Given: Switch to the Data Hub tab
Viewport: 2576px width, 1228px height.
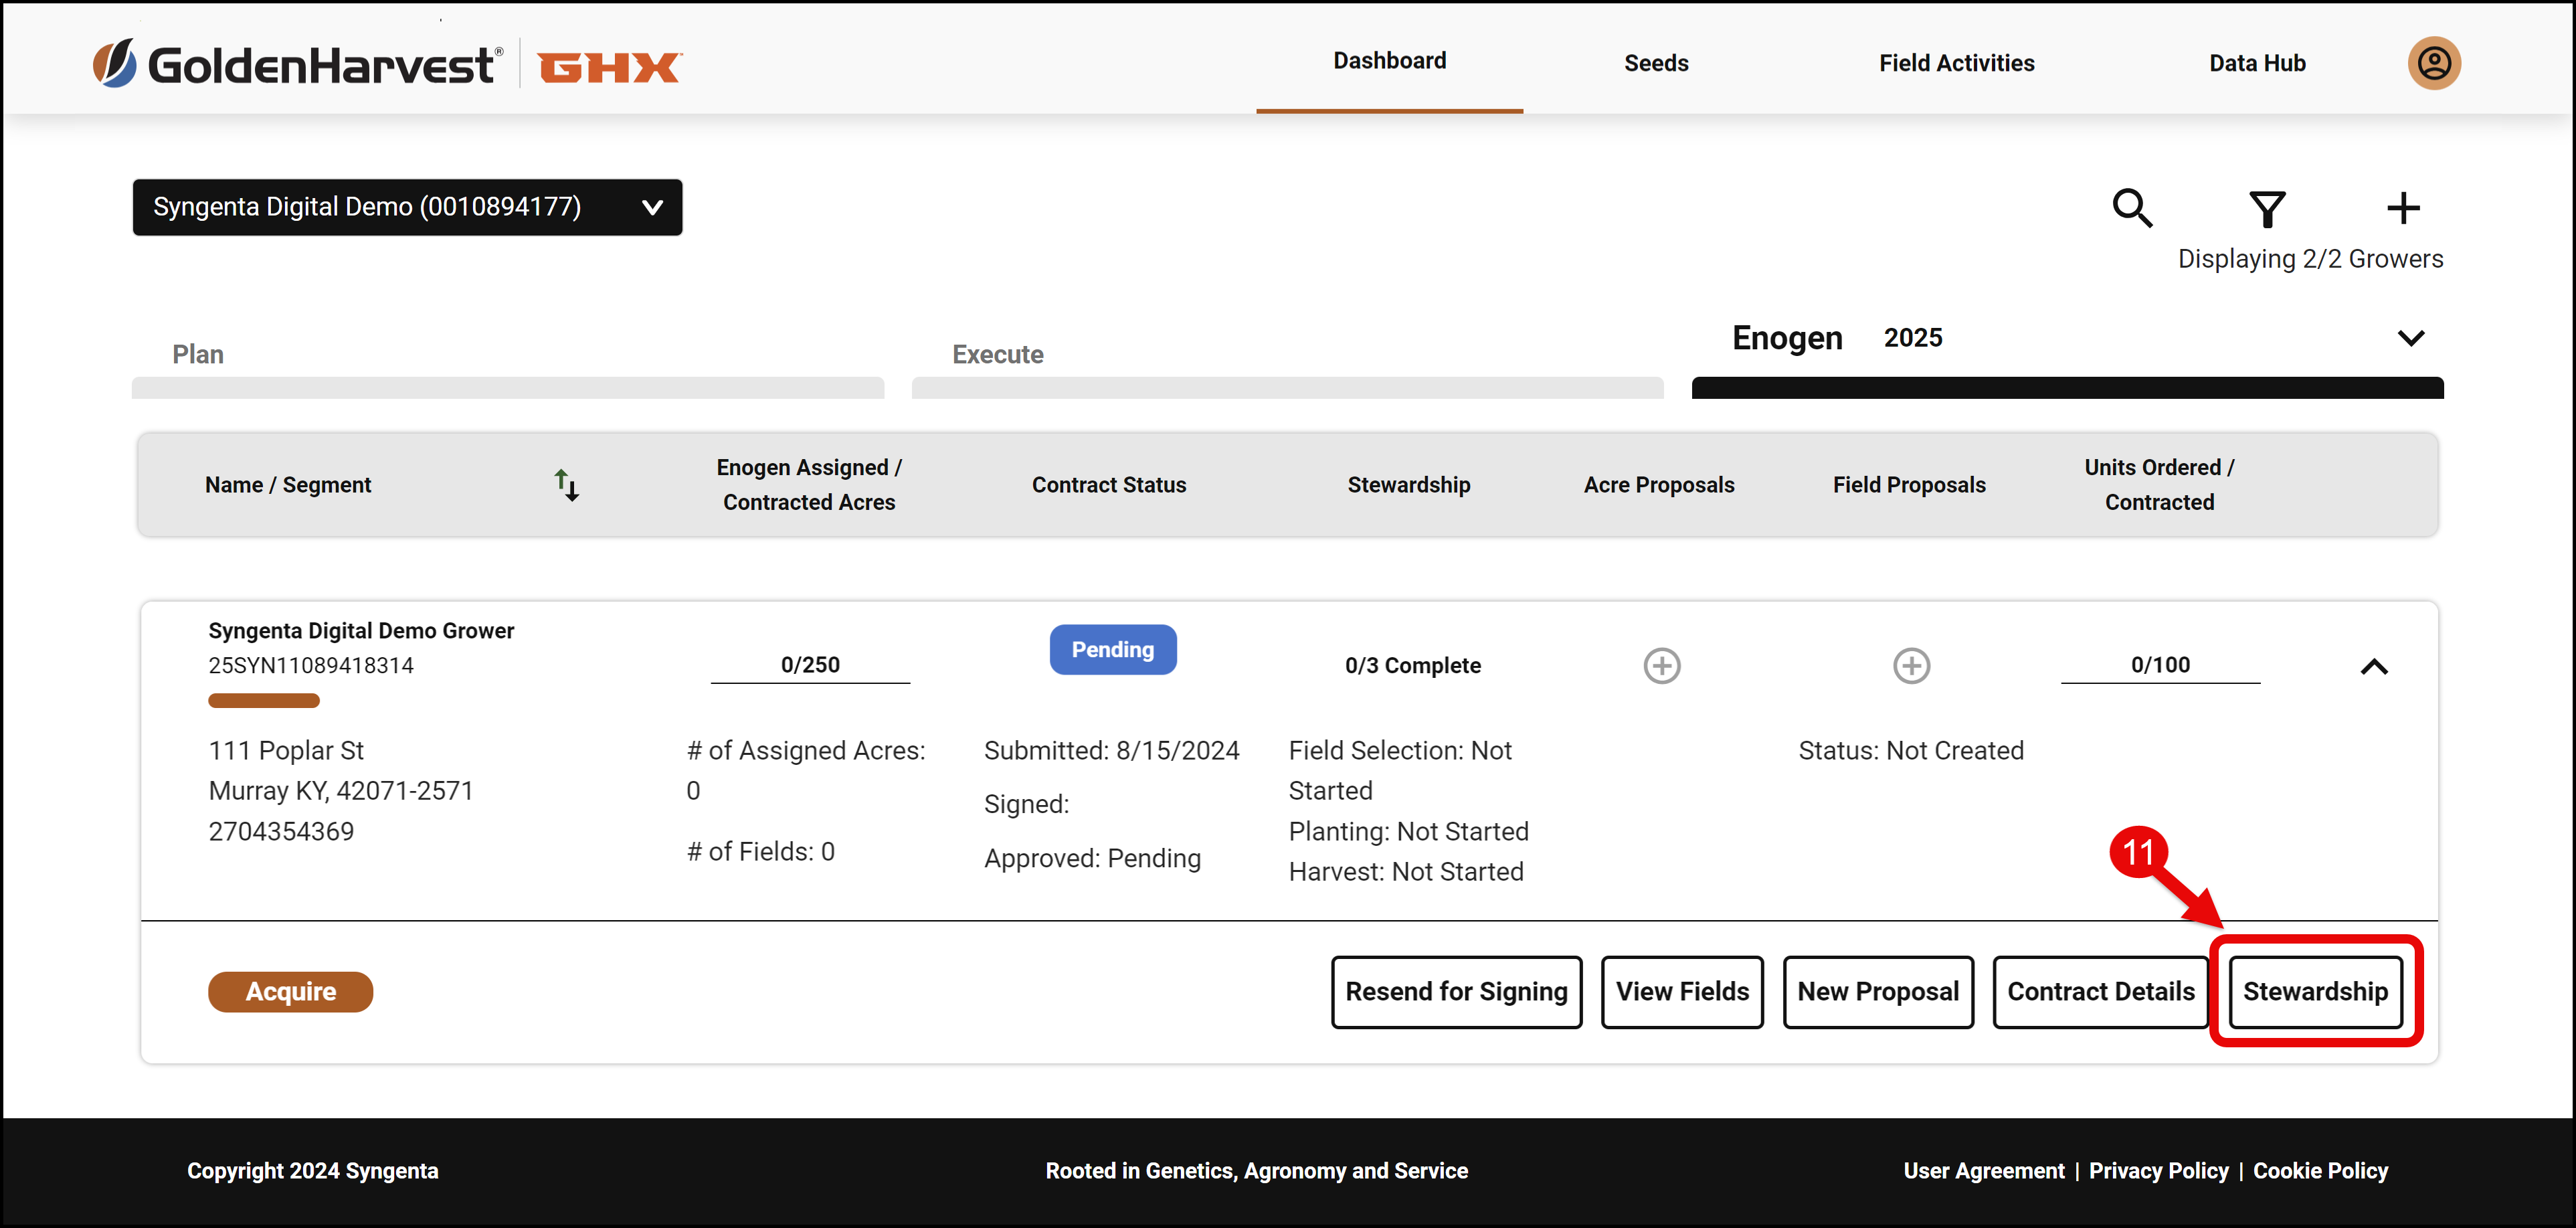Looking at the screenshot, I should coord(2257,63).
